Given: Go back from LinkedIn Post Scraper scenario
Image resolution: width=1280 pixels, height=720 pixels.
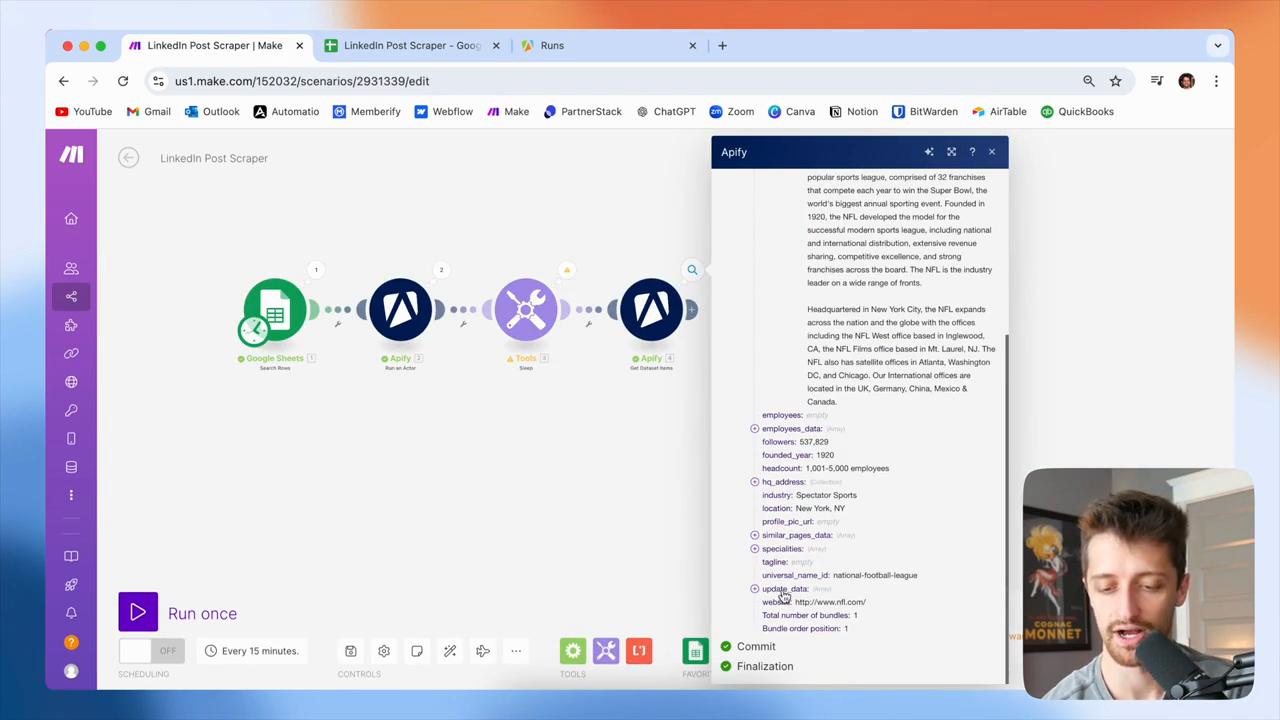Looking at the screenshot, I should point(128,158).
